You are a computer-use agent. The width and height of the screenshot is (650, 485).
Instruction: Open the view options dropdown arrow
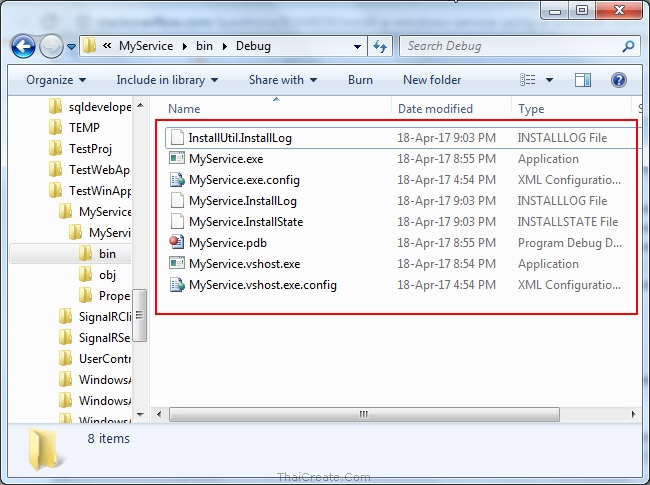pyautogui.click(x=549, y=80)
